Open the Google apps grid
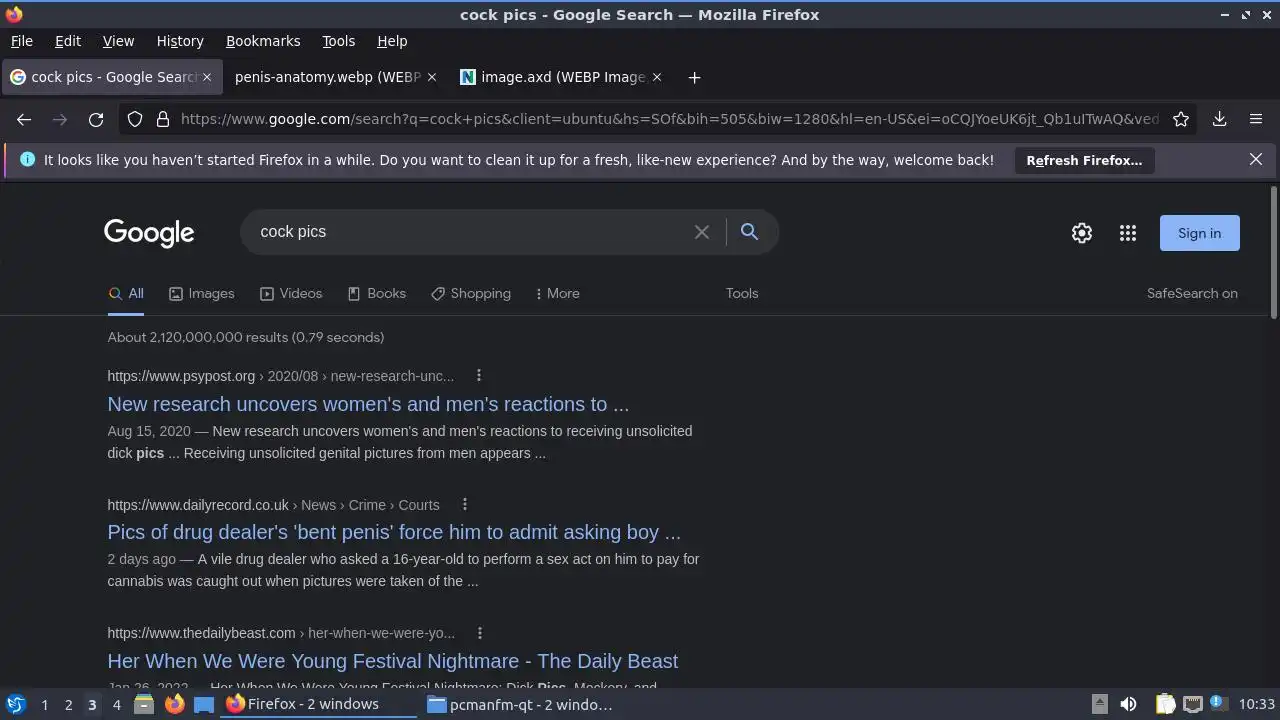Viewport: 1280px width, 720px height. [x=1128, y=233]
